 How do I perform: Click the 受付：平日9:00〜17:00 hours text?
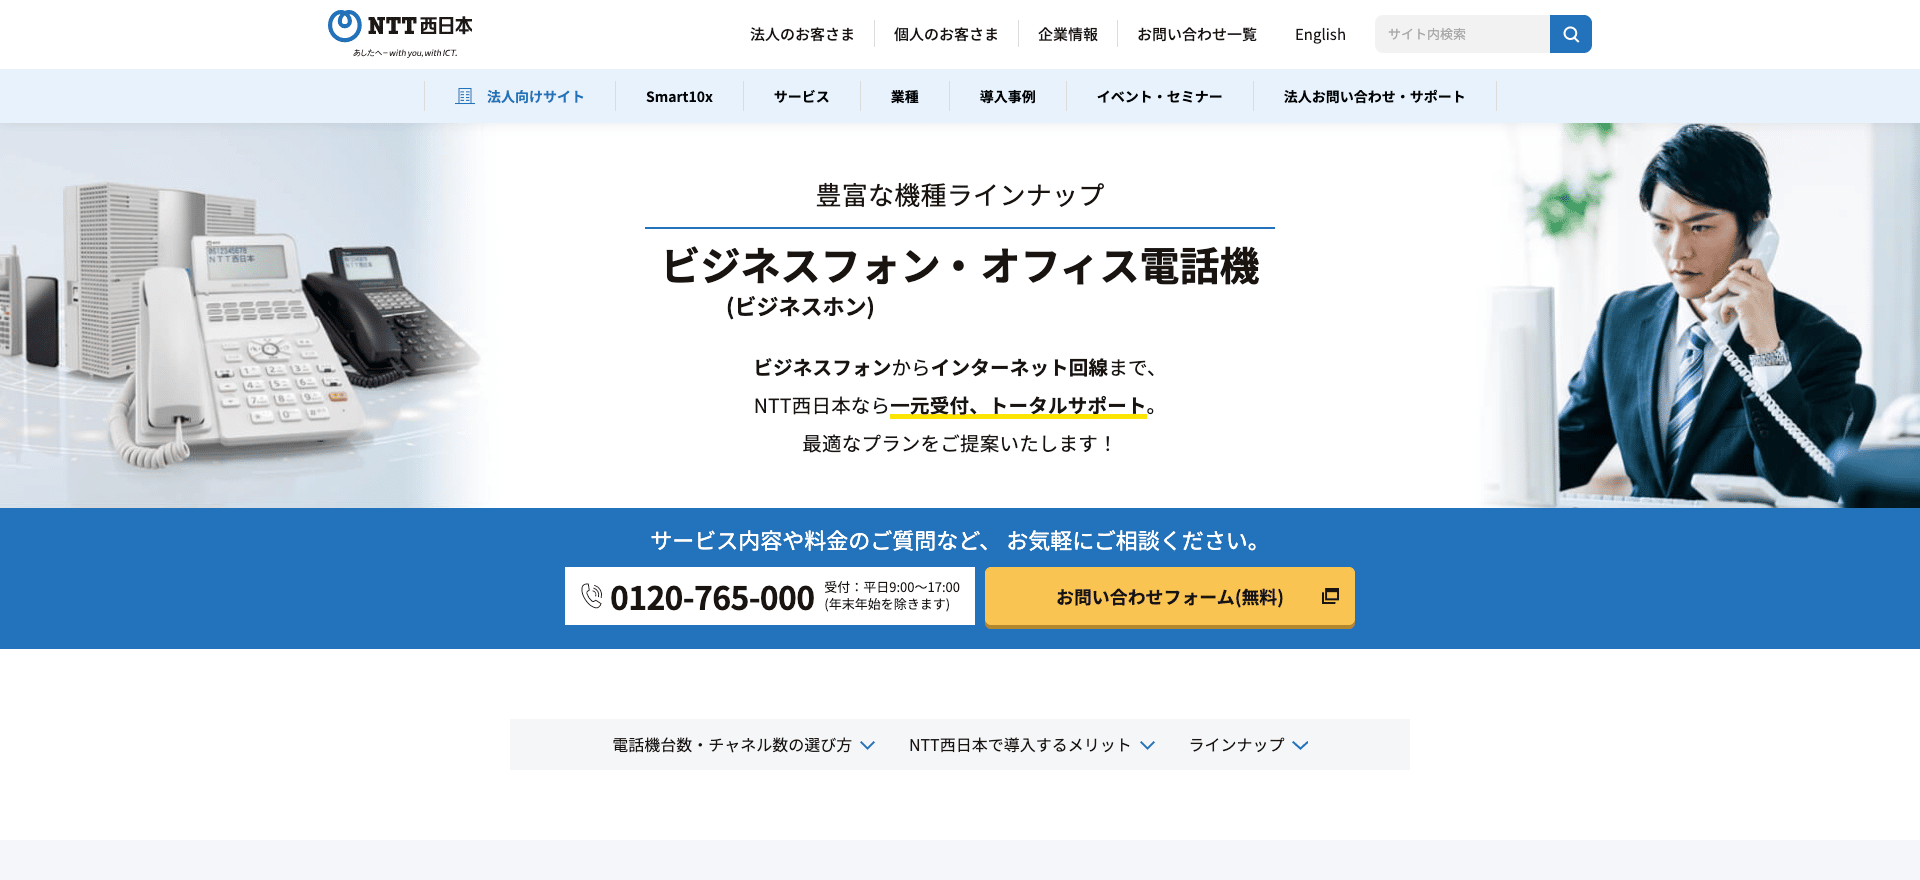pos(892,587)
